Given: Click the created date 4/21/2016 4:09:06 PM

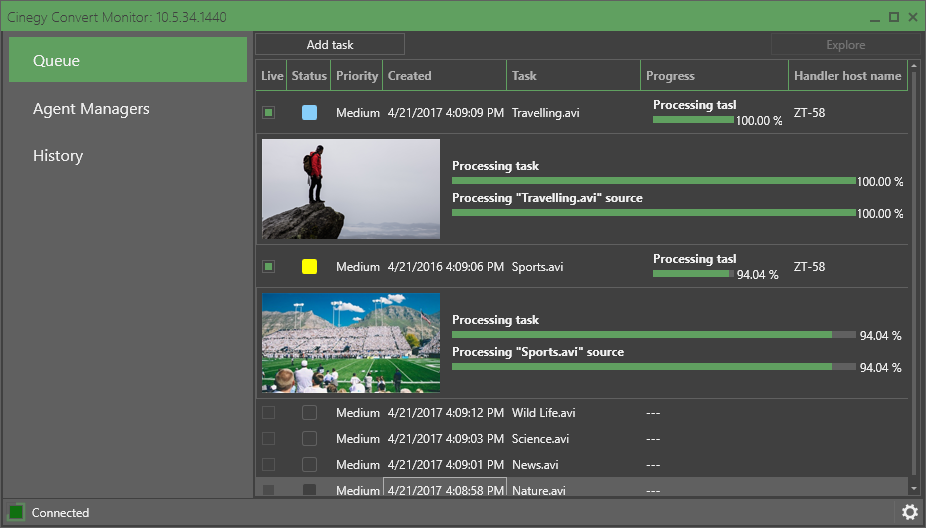Looking at the screenshot, I should (x=446, y=267).
